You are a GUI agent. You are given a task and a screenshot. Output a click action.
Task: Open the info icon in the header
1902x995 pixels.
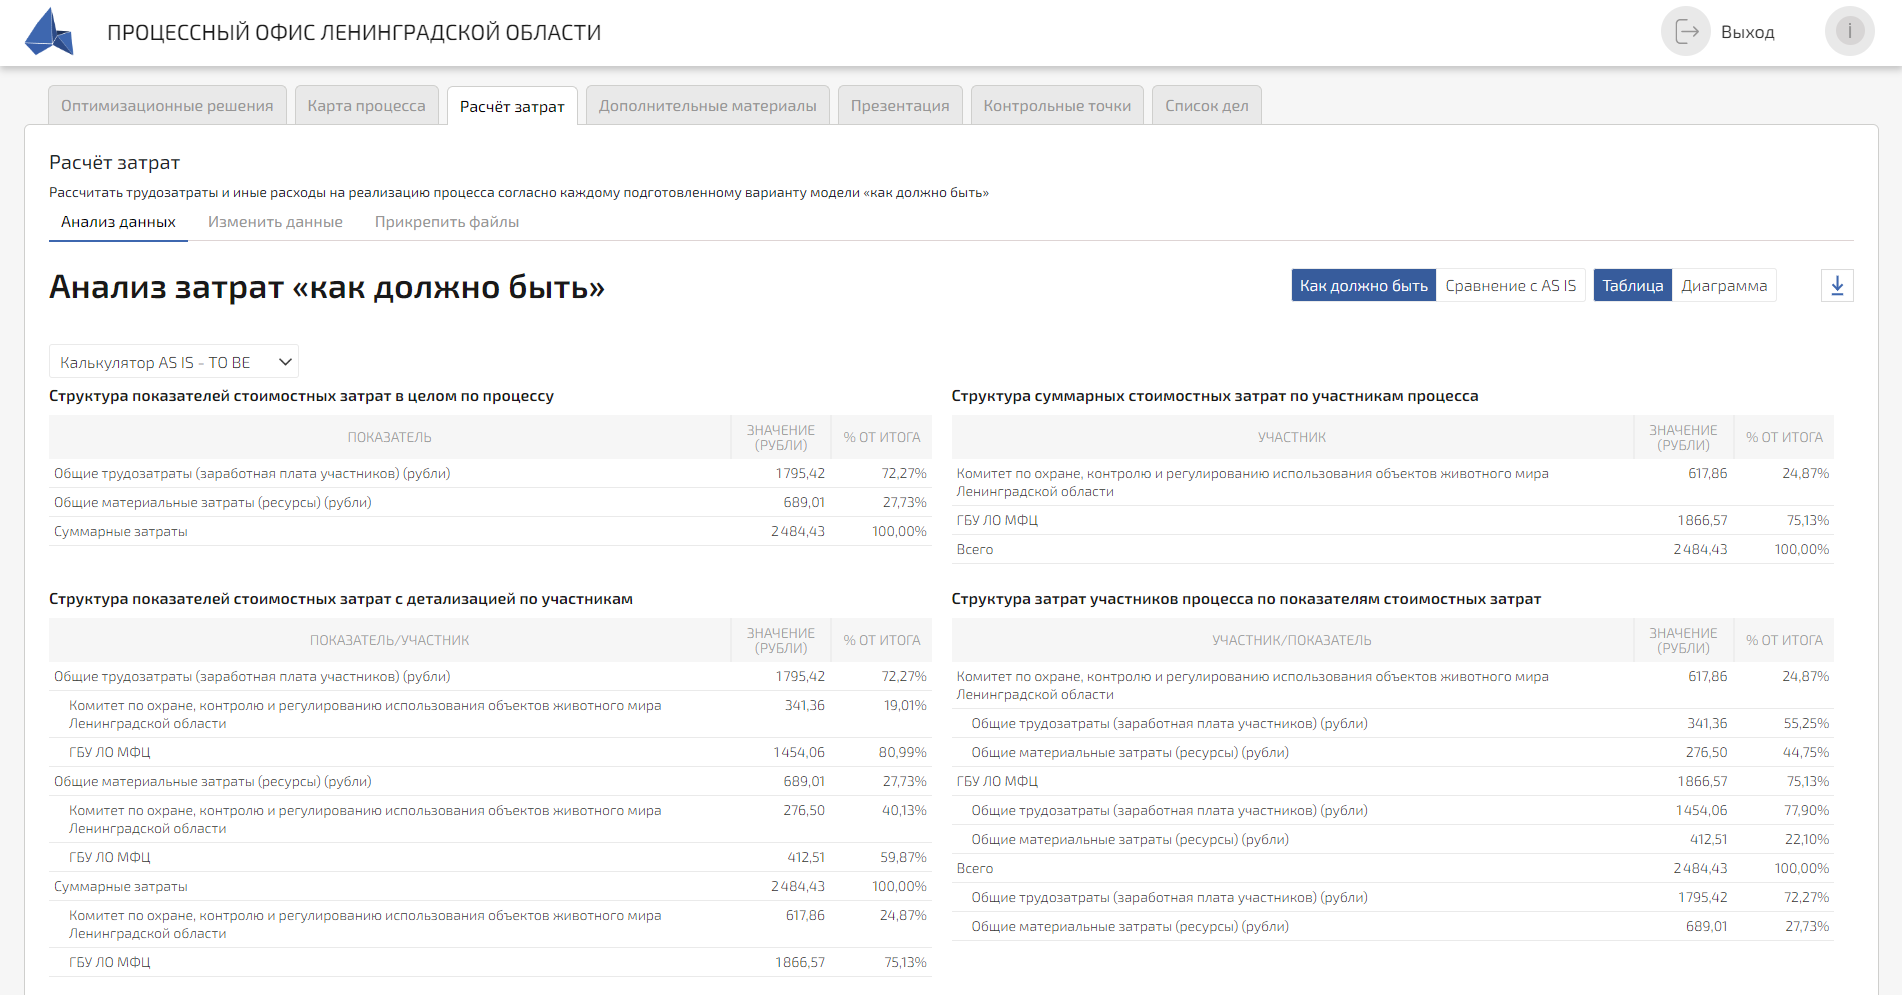pyautogui.click(x=1849, y=32)
